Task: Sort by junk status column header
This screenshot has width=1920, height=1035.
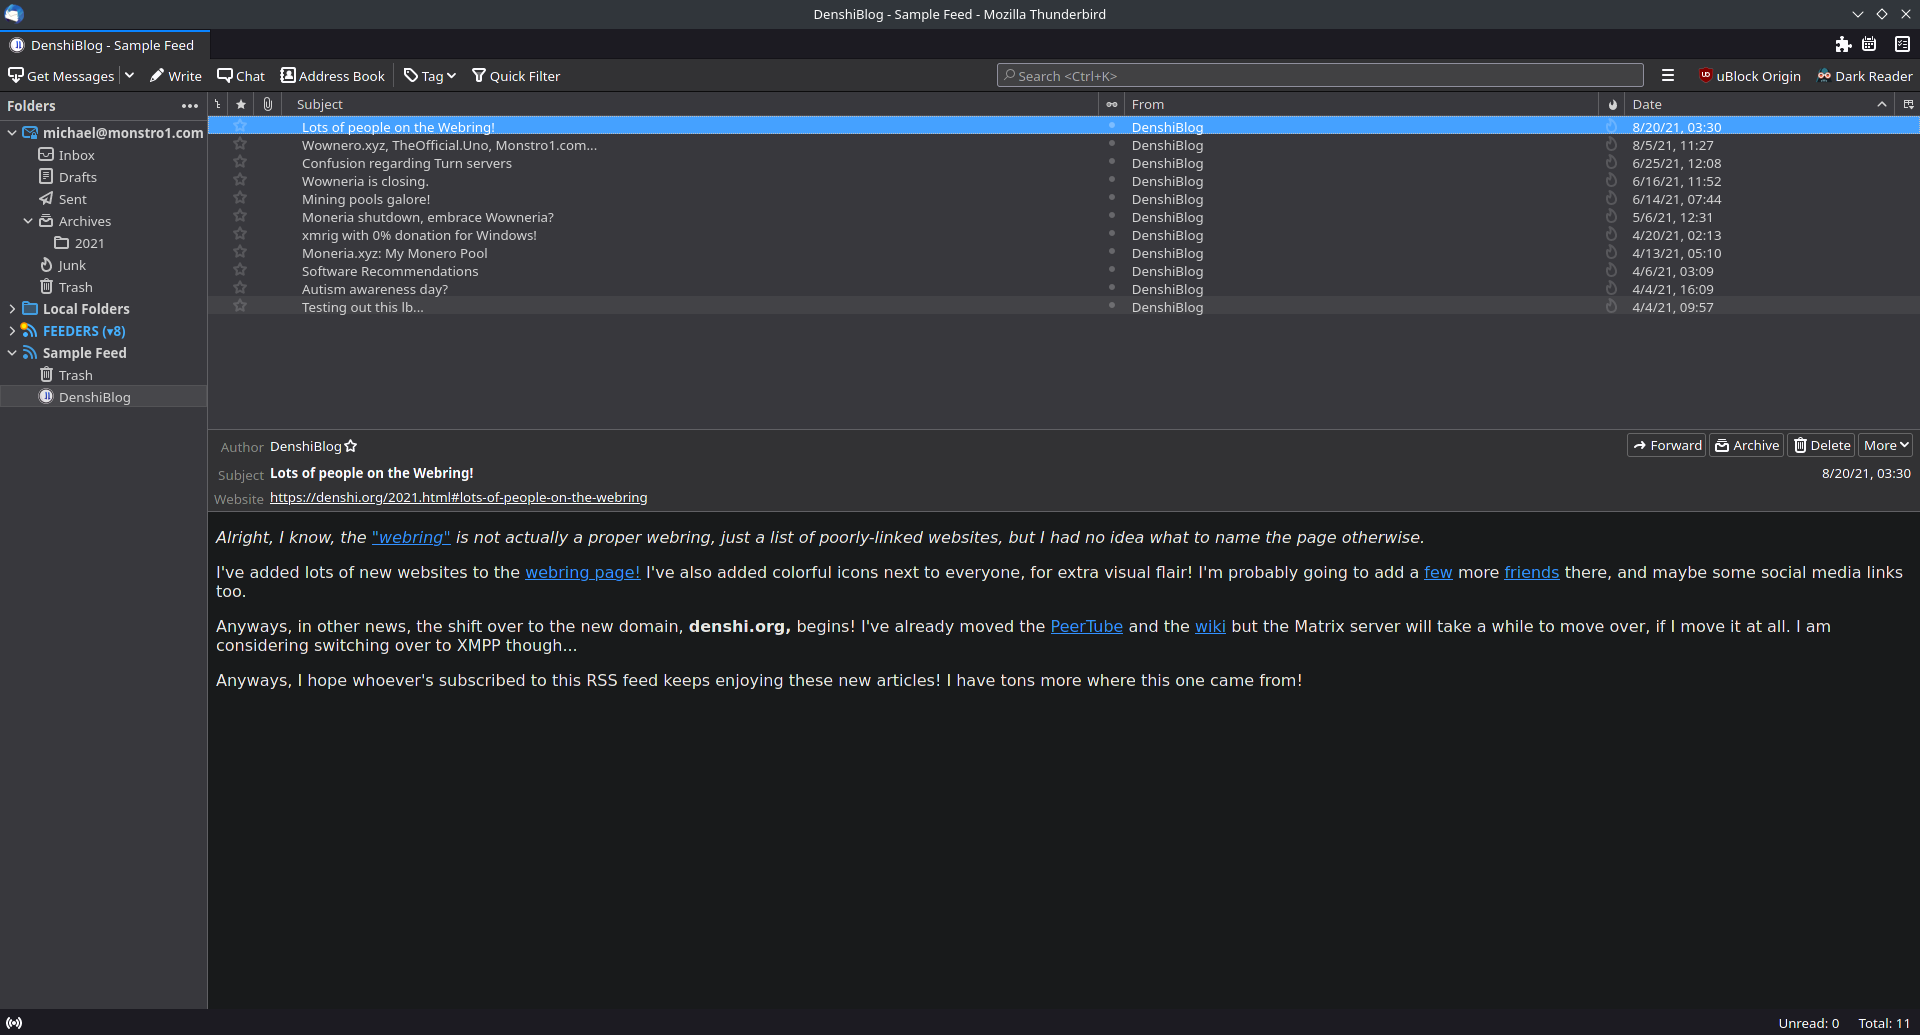Action: pos(1612,104)
